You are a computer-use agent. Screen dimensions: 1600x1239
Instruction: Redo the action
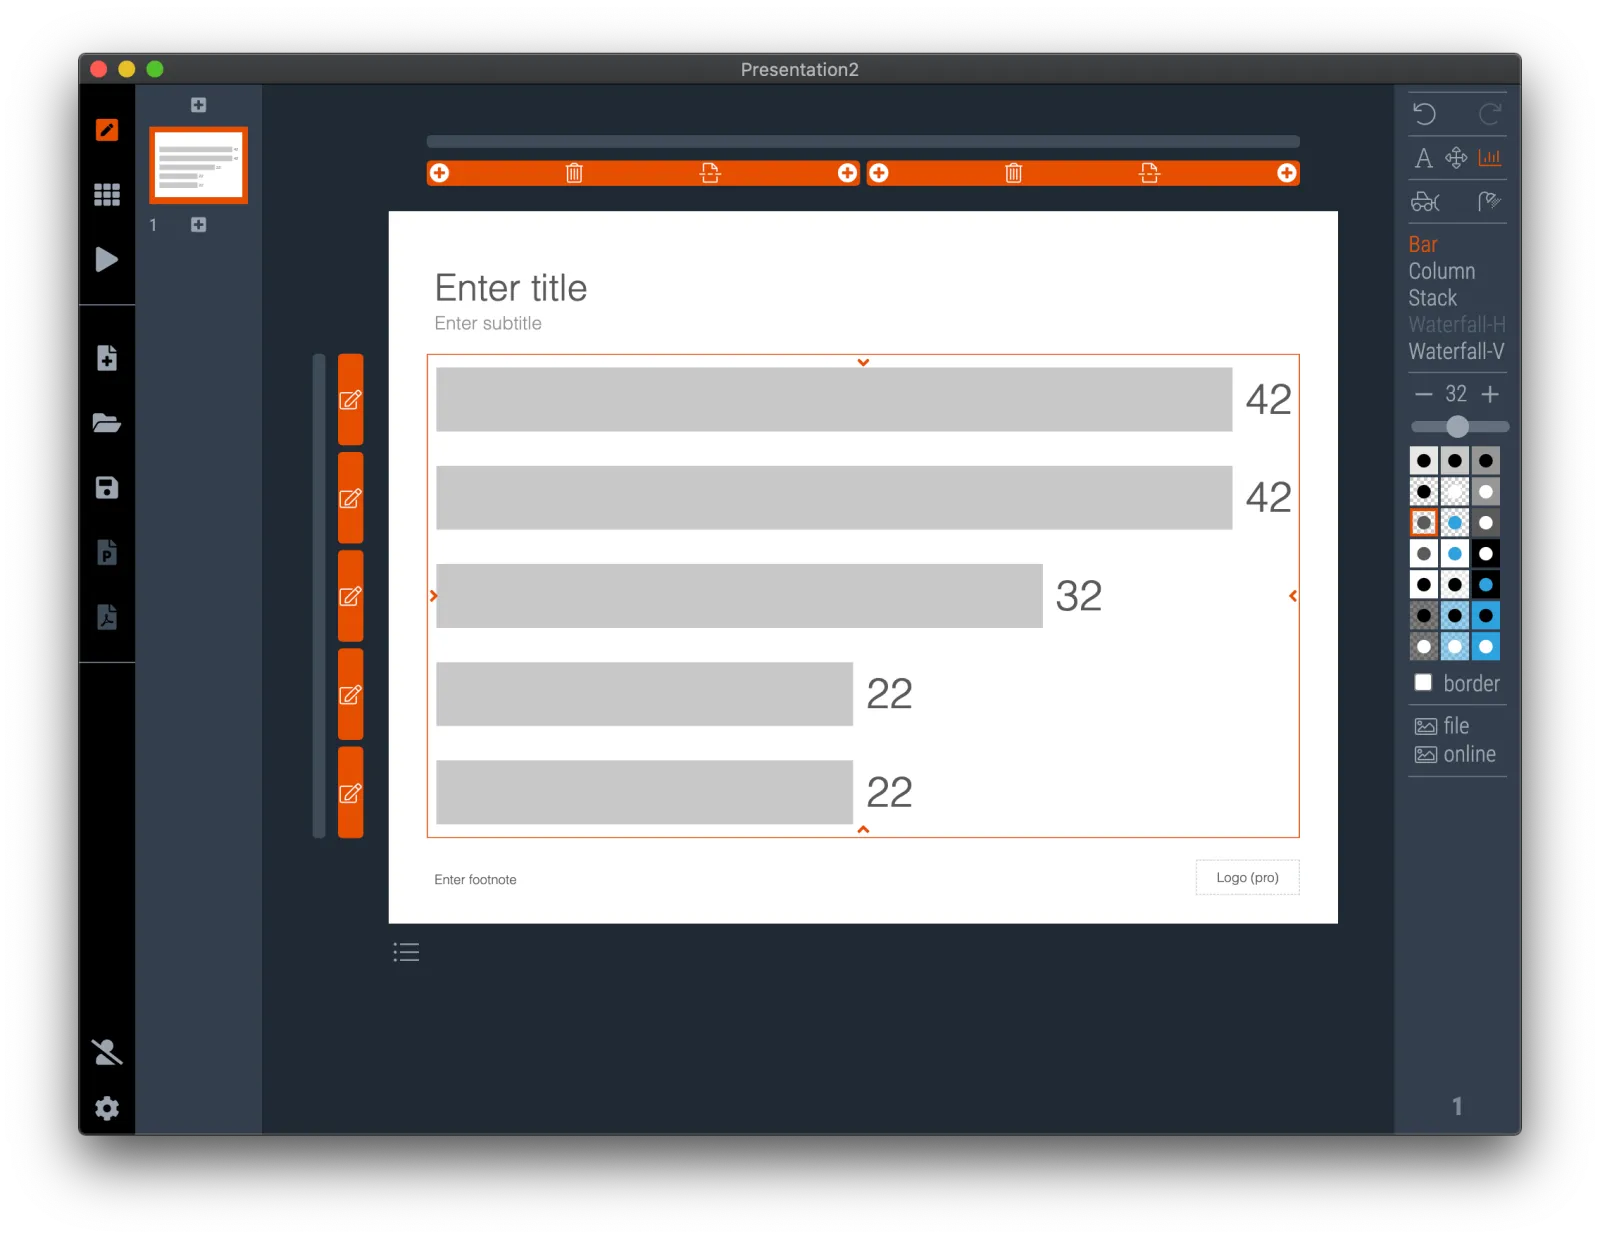(1490, 113)
